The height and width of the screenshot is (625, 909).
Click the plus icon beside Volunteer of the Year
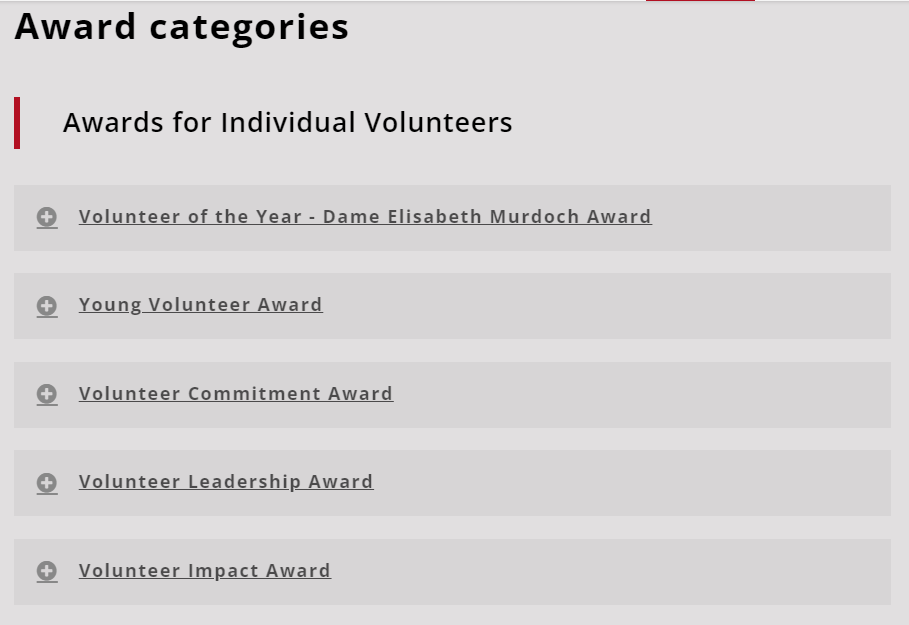coord(47,217)
